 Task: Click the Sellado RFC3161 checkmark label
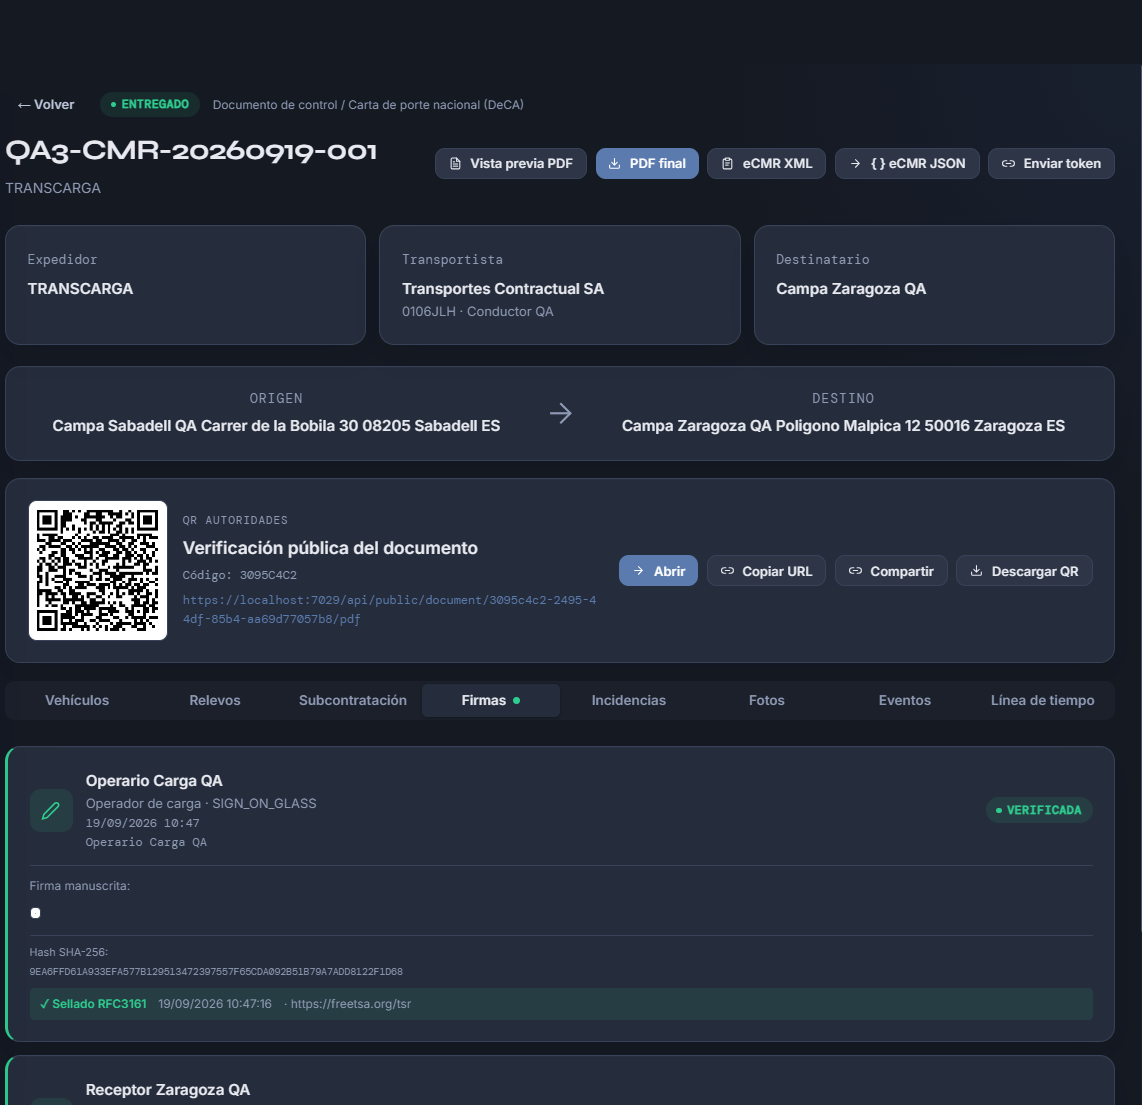(x=93, y=1004)
